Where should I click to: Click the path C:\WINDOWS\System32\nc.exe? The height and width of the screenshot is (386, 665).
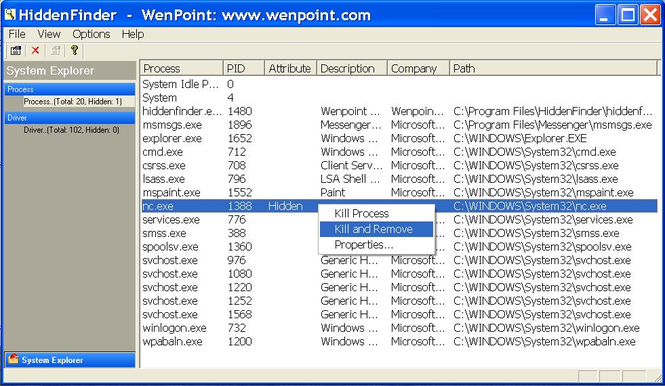point(530,206)
